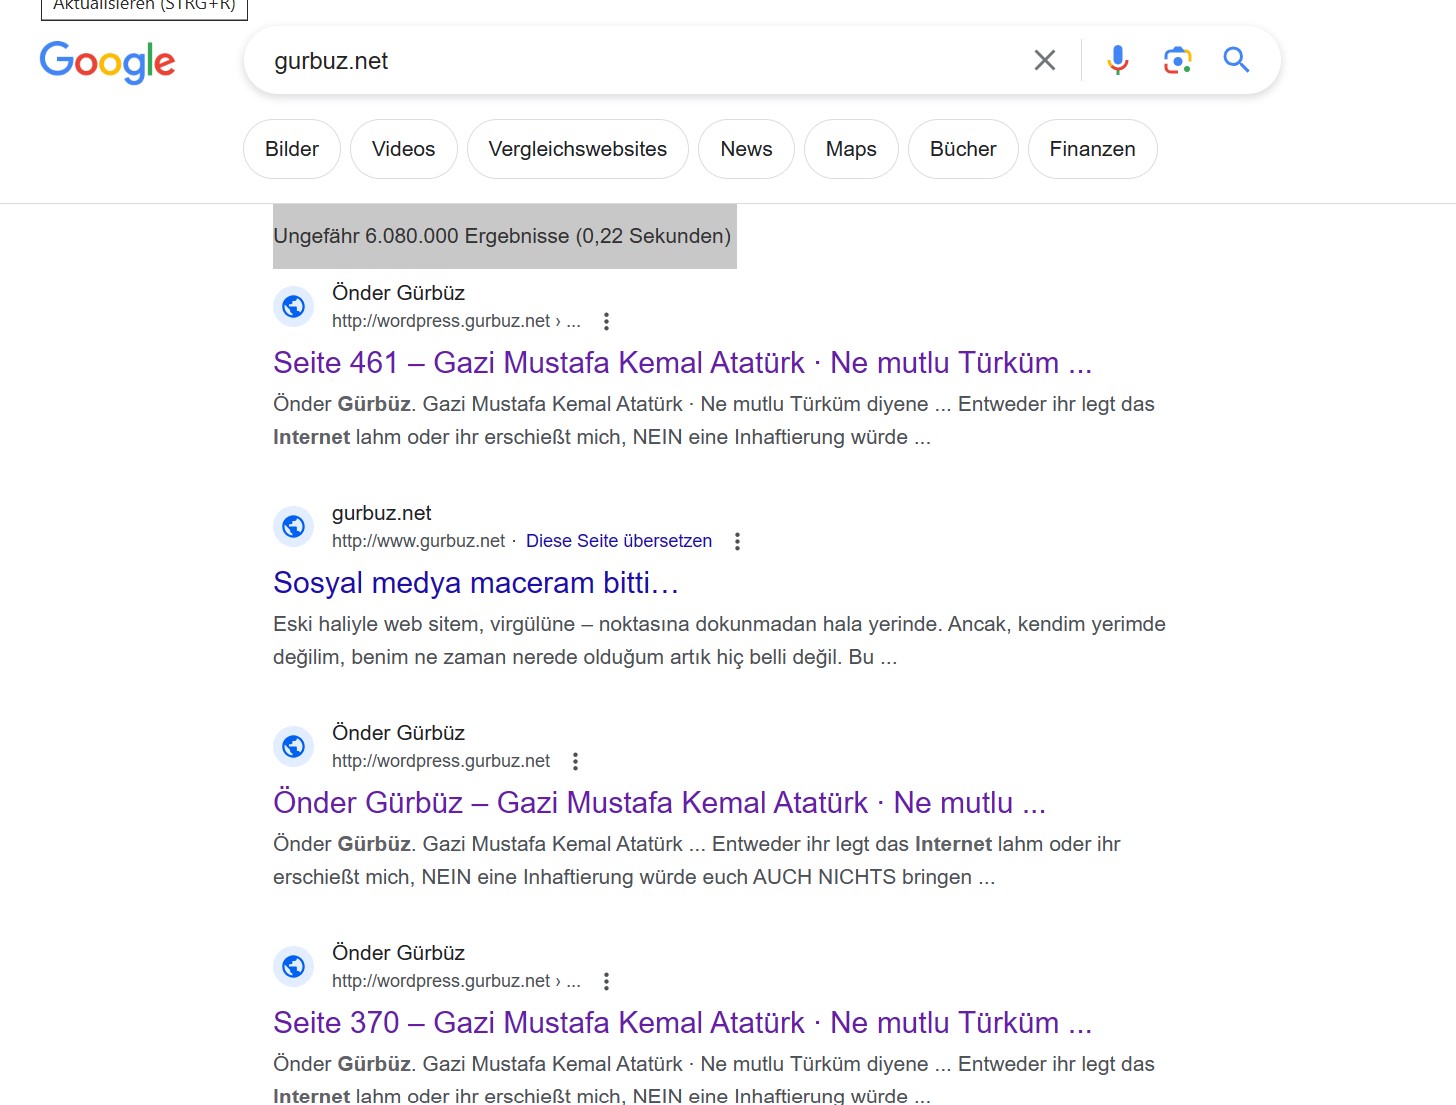Clear the search box with X icon
1456x1105 pixels.
click(1045, 60)
